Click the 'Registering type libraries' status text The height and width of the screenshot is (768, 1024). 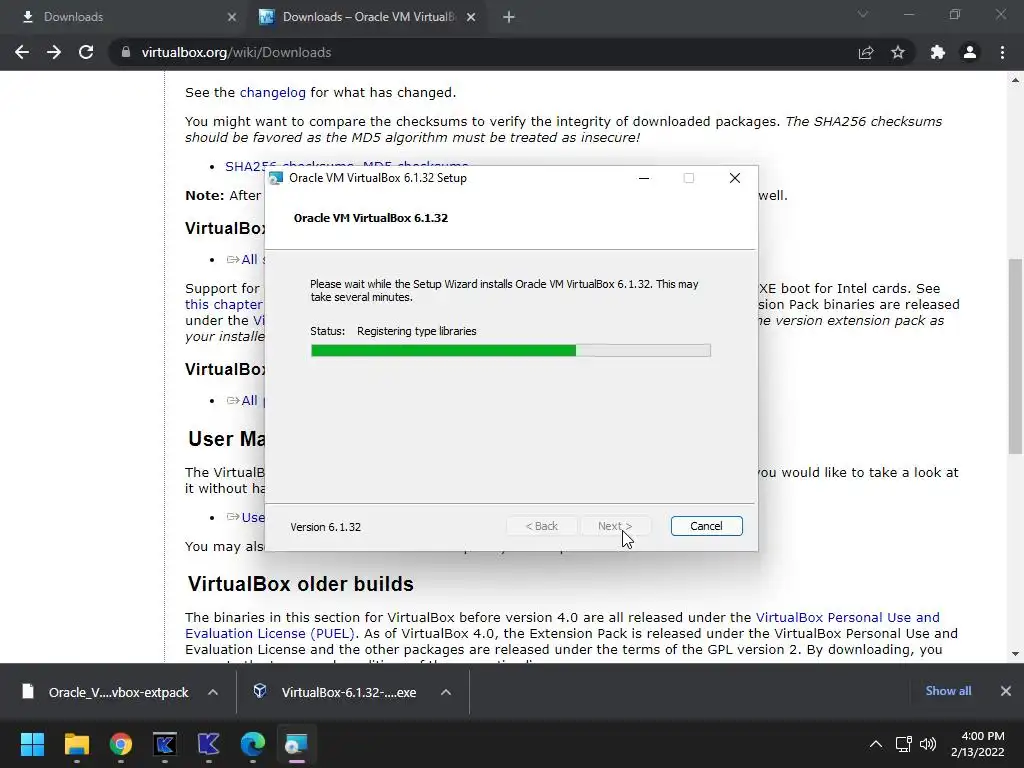coord(417,331)
